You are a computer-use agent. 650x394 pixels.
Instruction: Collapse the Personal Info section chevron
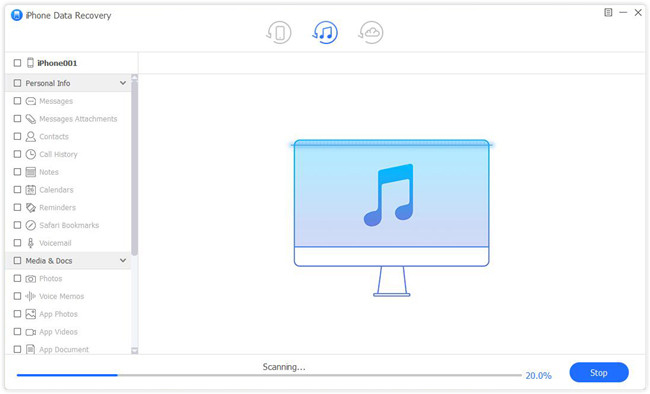point(123,83)
